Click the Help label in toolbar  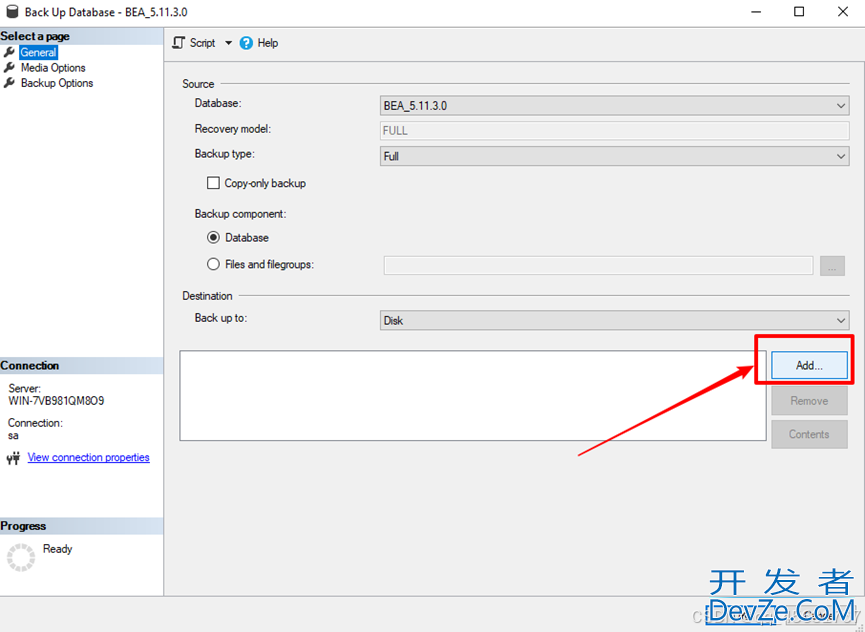pyautogui.click(x=268, y=43)
